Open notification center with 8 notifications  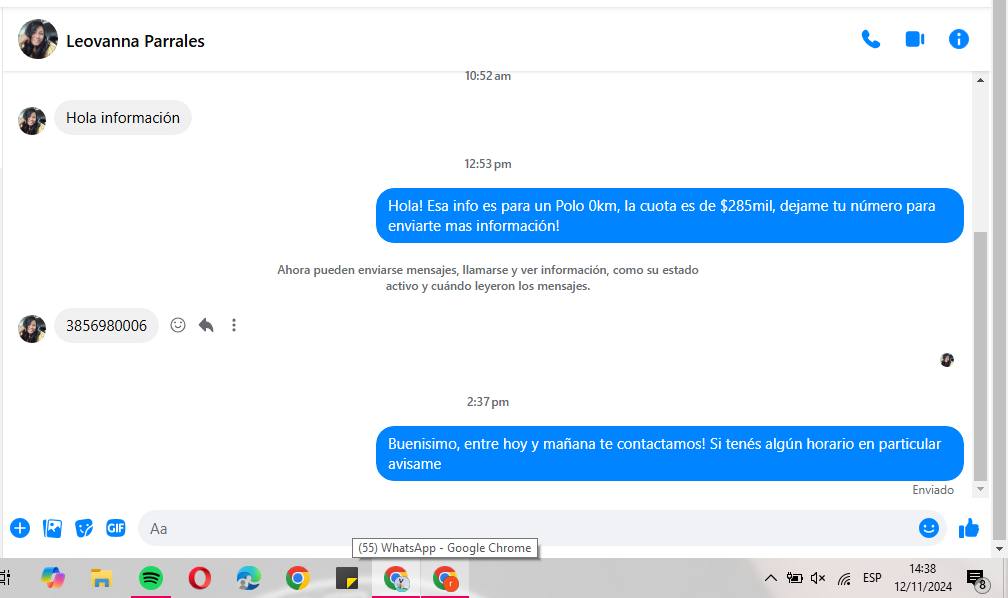[977, 579]
